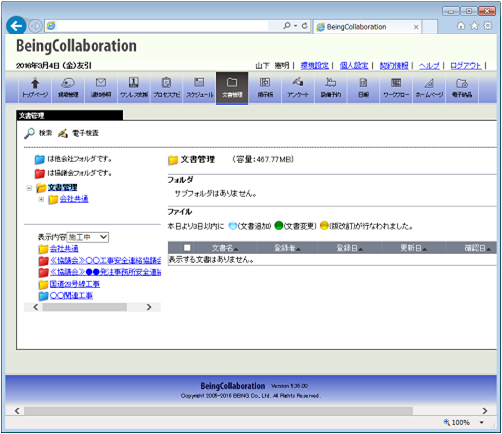Sort the table by 登録者 column
The width and height of the screenshot is (502, 434).
pyautogui.click(x=287, y=248)
